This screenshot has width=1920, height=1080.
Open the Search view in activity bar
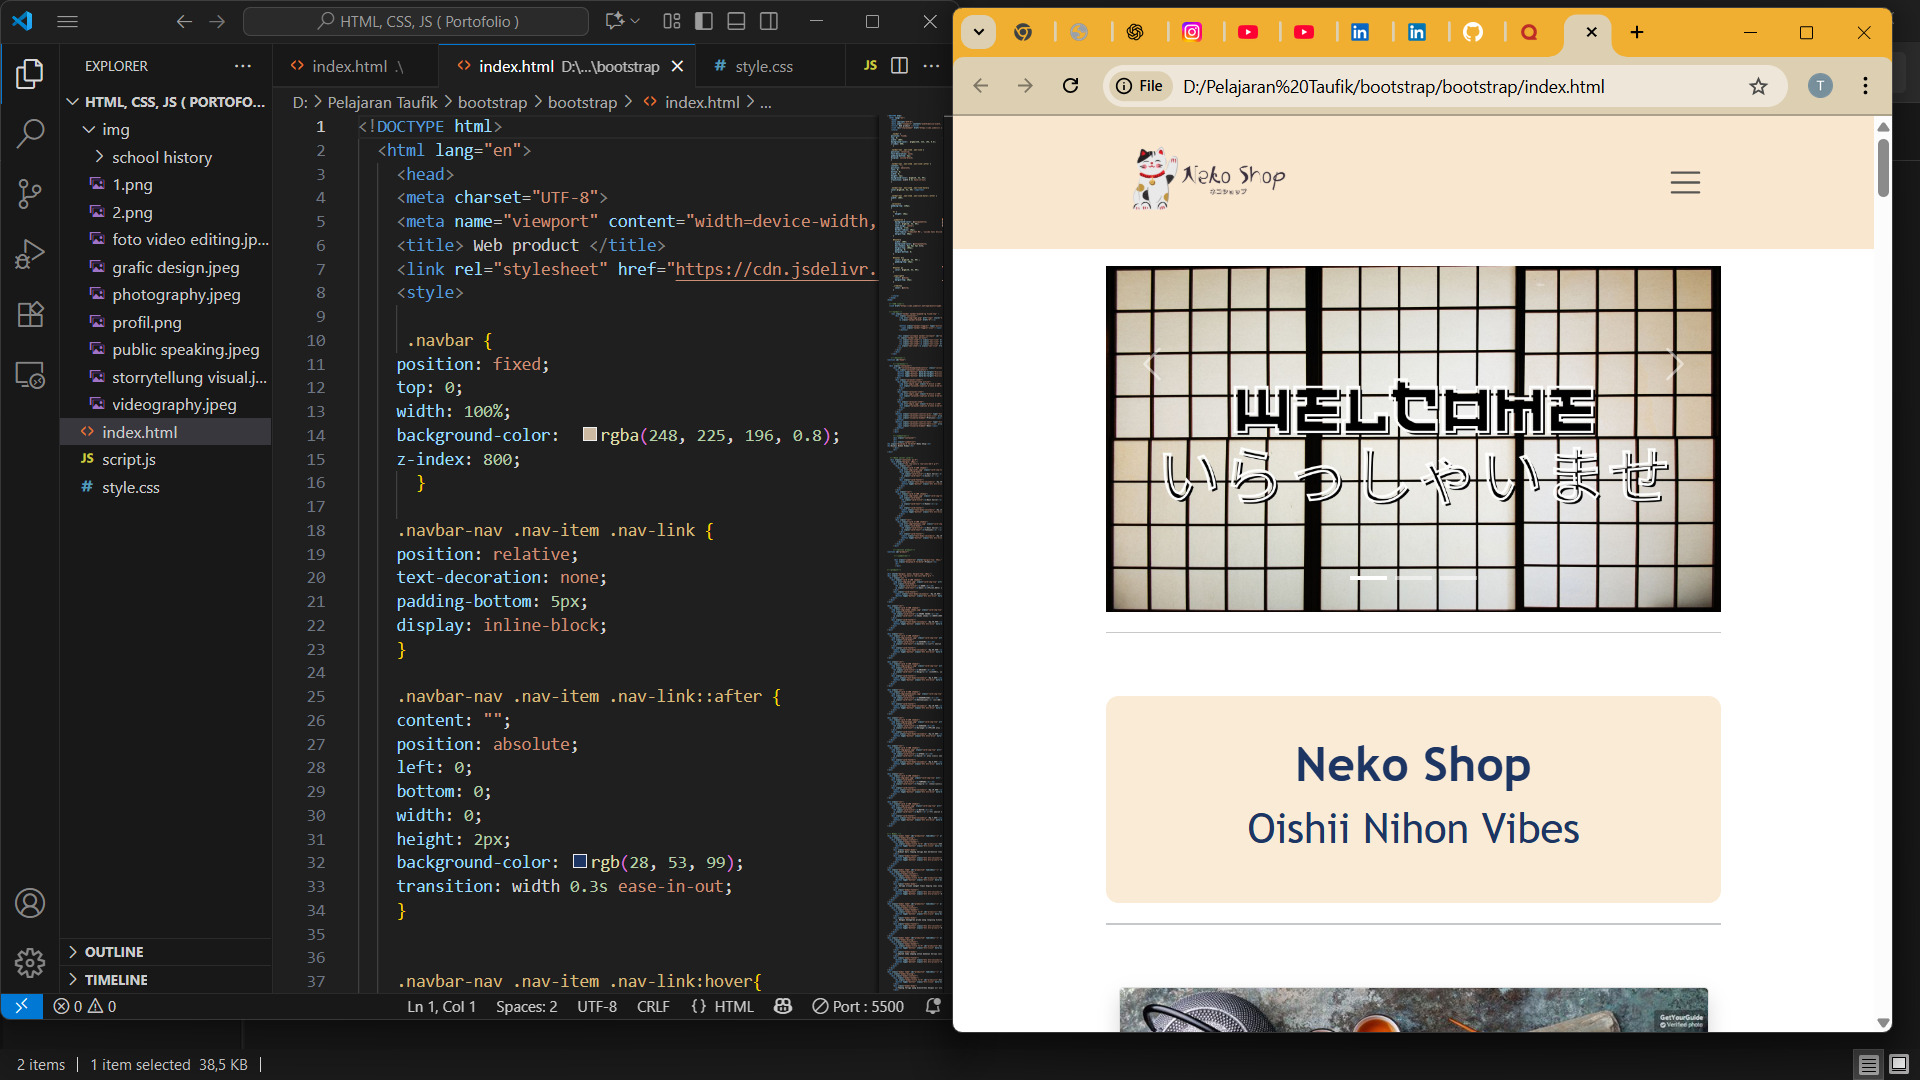coord(30,133)
